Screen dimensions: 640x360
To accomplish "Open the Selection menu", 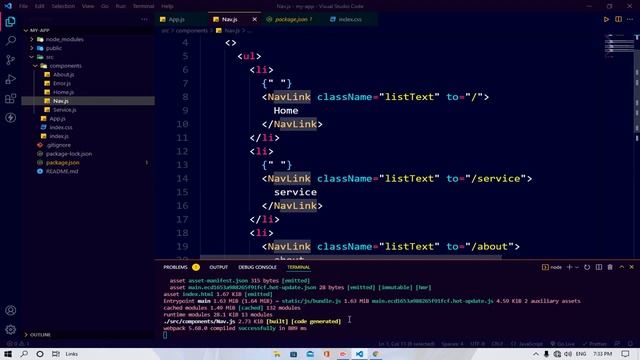I will (63, 6).
